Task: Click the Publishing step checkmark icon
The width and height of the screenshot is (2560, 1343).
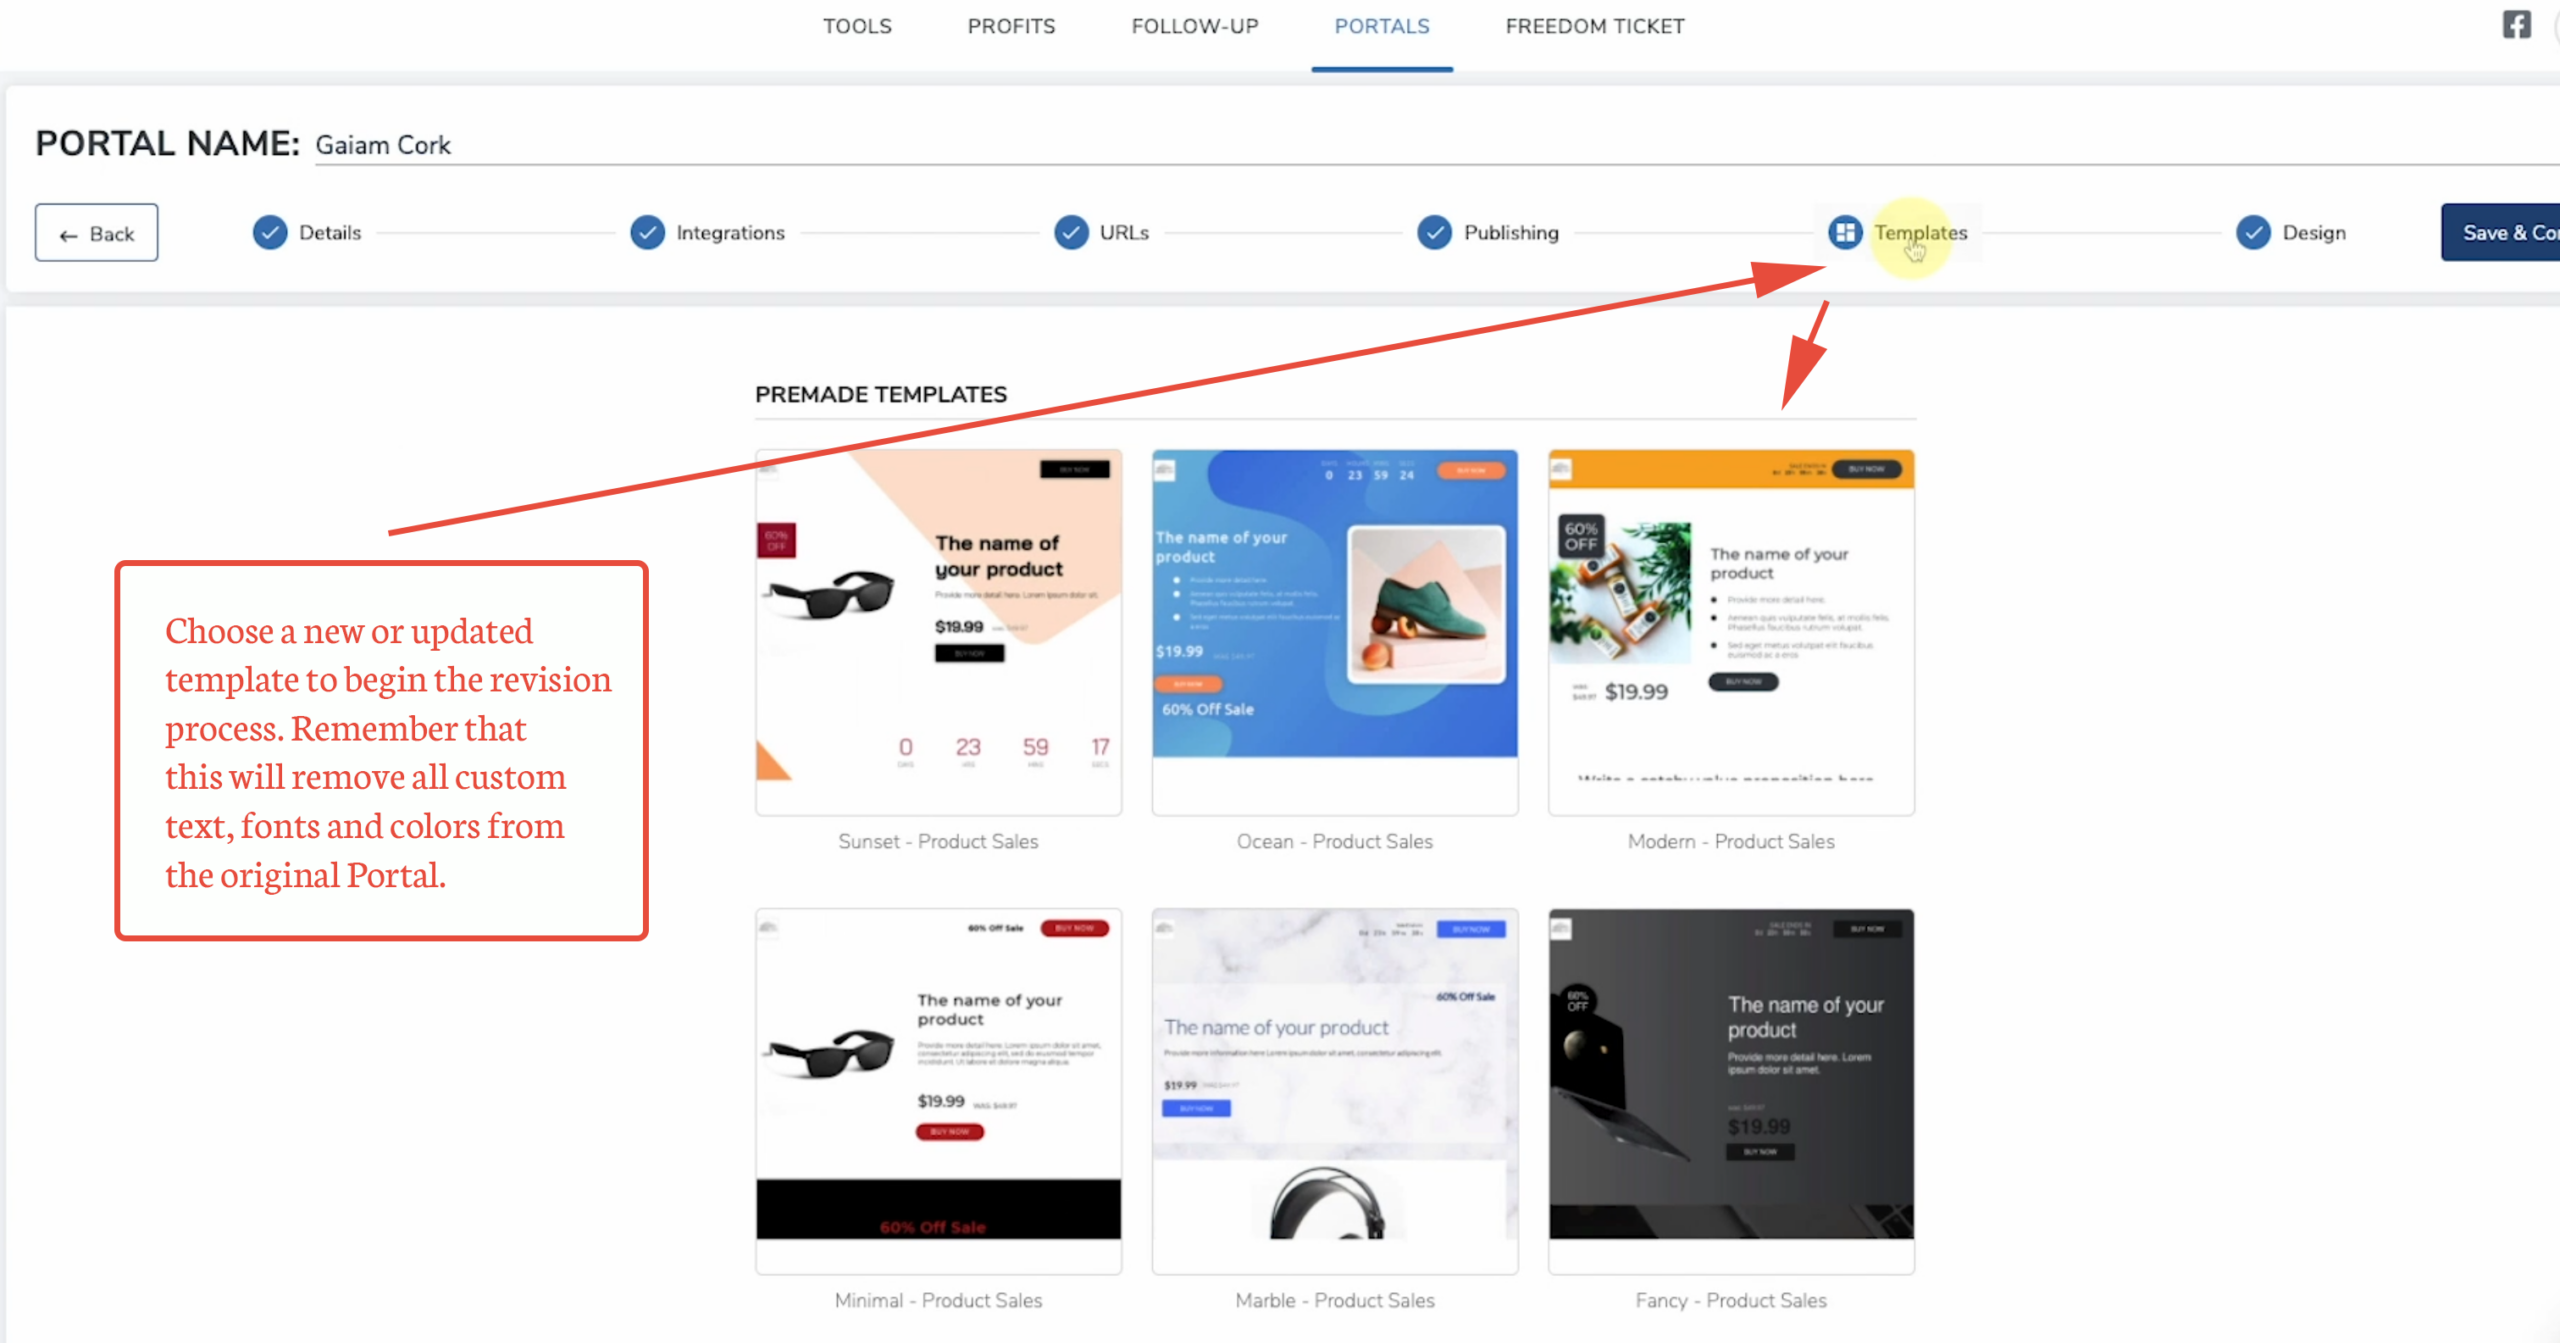Action: coord(1434,233)
